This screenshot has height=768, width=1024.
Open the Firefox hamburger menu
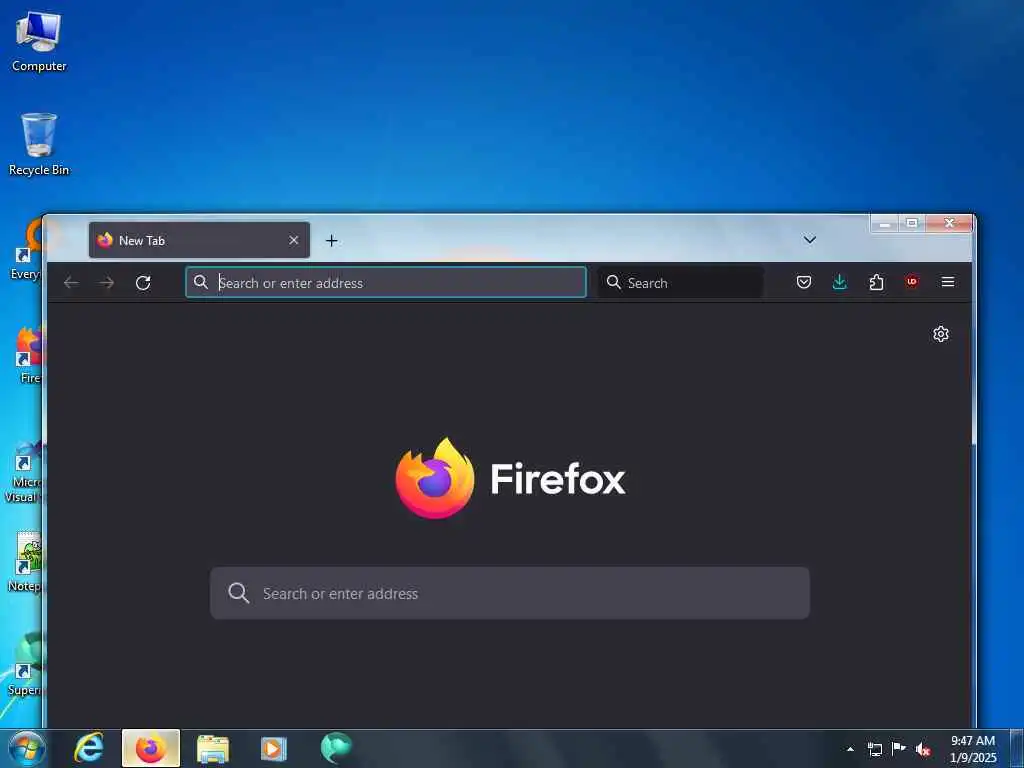tap(948, 281)
